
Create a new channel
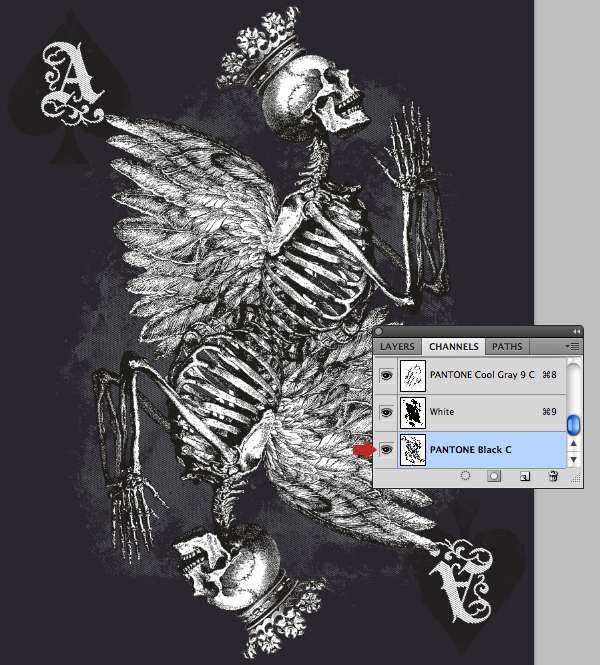pyautogui.click(x=525, y=476)
